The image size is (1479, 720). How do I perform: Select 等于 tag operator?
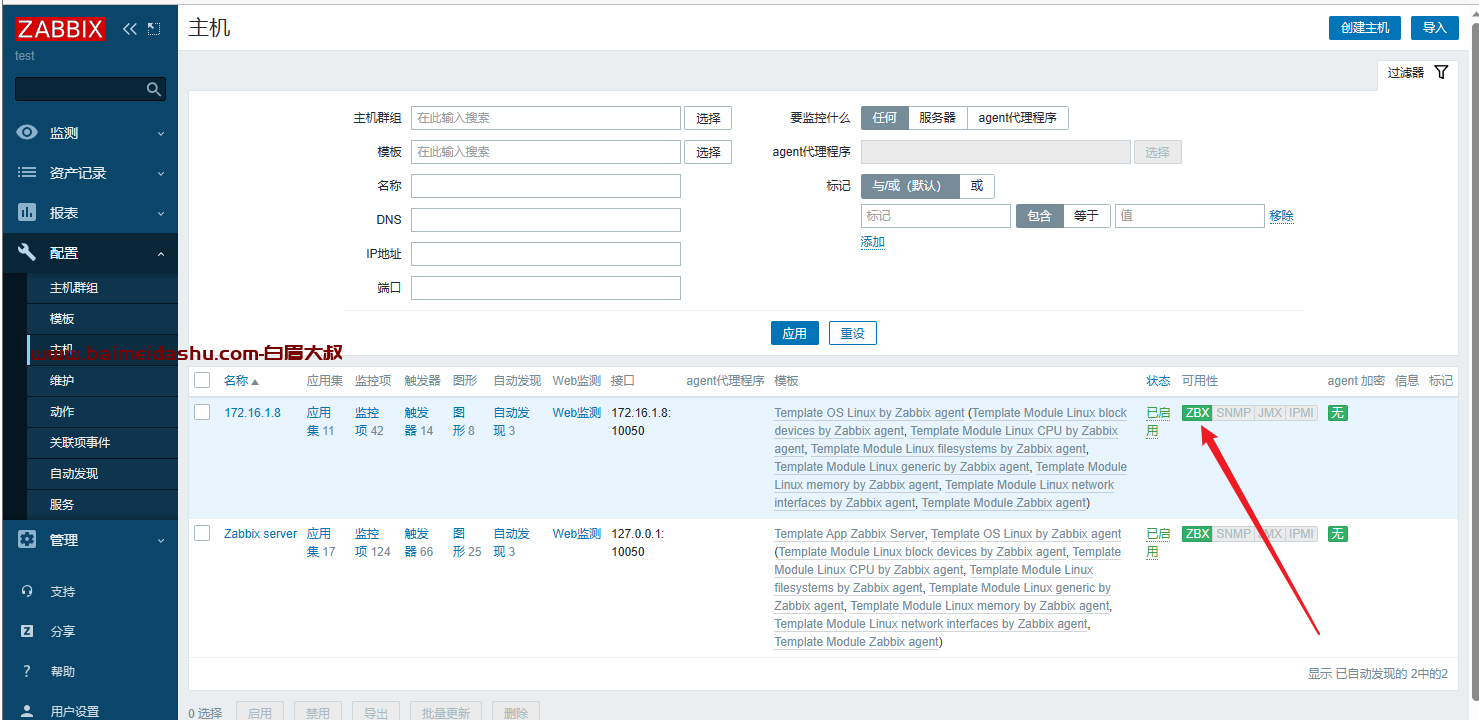coord(1087,216)
